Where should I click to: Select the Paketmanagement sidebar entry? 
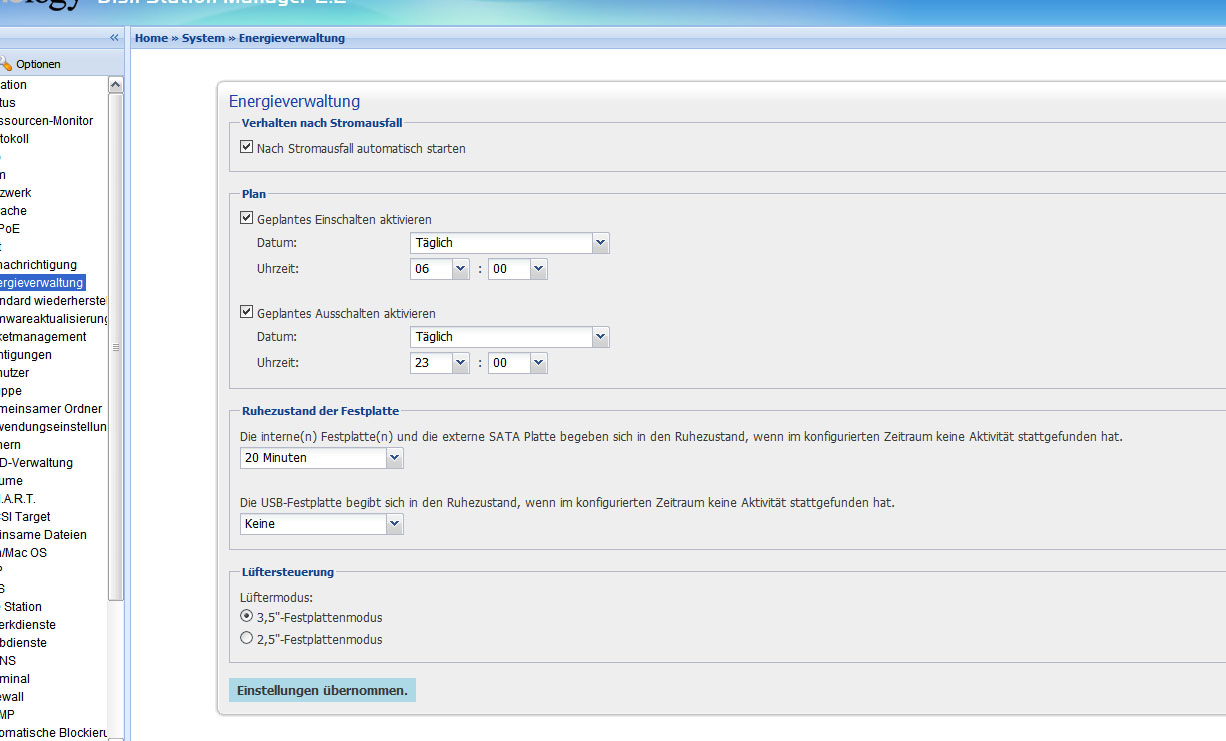tap(43, 337)
